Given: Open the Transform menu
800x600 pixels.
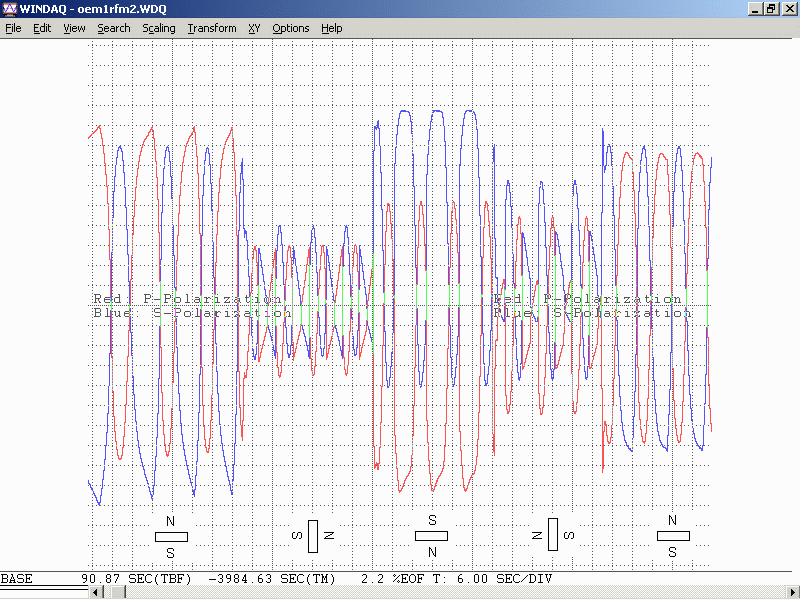Looking at the screenshot, I should tap(211, 28).
